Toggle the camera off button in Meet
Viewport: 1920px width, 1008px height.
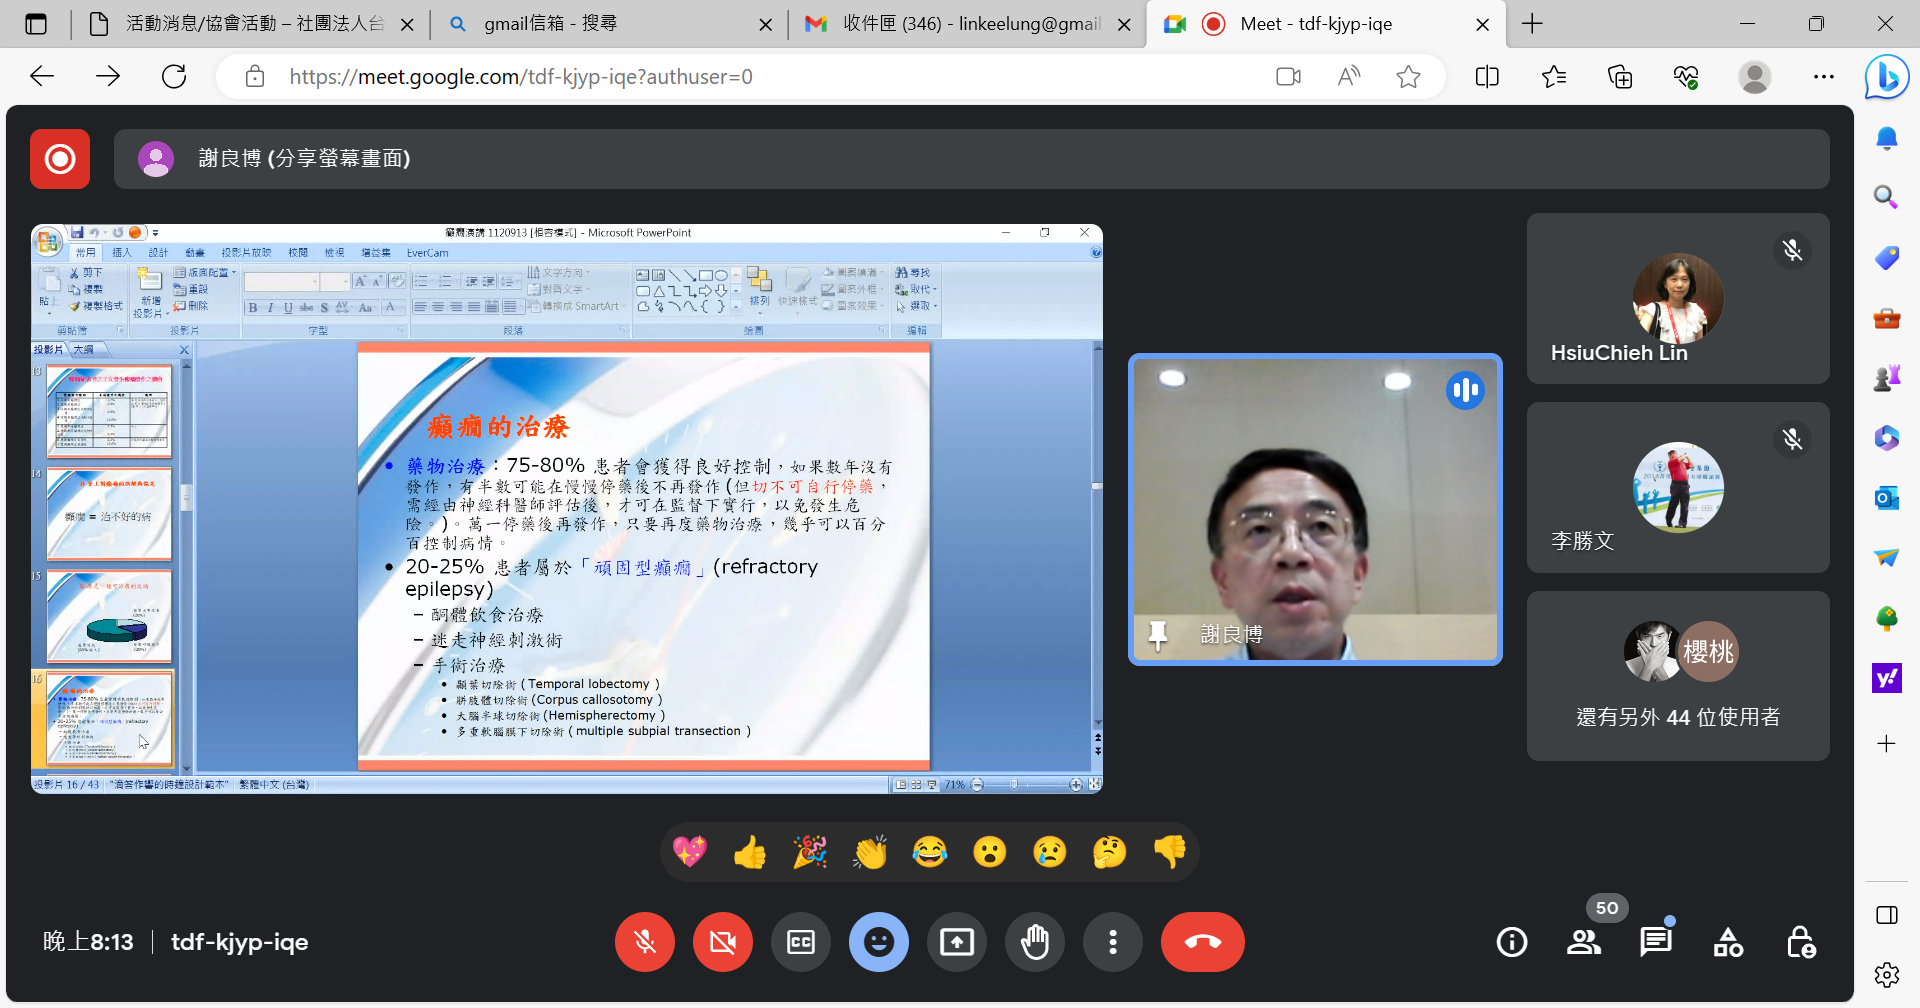(x=723, y=942)
